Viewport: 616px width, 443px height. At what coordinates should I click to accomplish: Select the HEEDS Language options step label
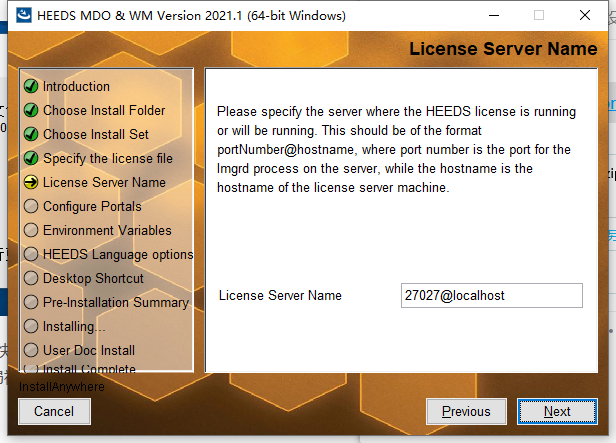click(x=118, y=254)
